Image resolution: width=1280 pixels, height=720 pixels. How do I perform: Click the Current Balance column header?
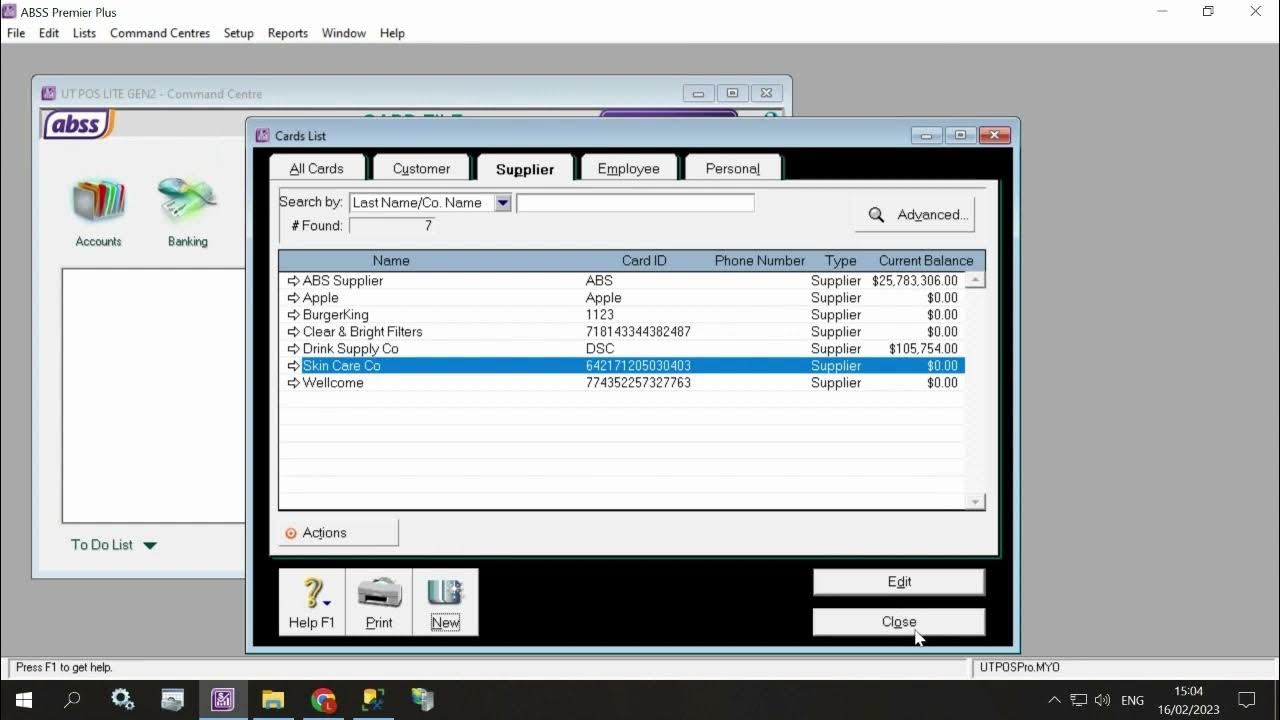tap(926, 261)
